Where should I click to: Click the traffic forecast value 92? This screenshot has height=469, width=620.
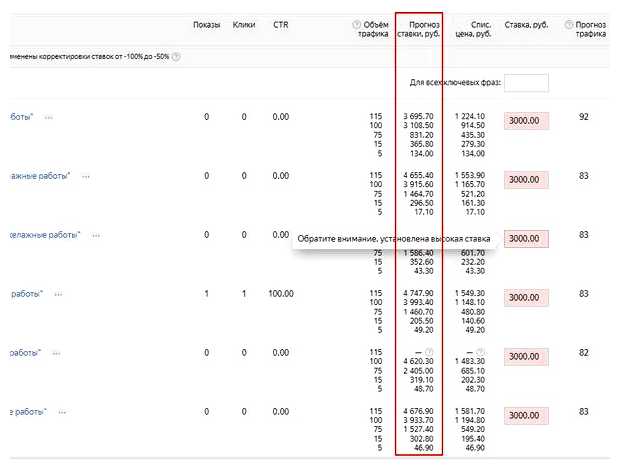point(584,117)
